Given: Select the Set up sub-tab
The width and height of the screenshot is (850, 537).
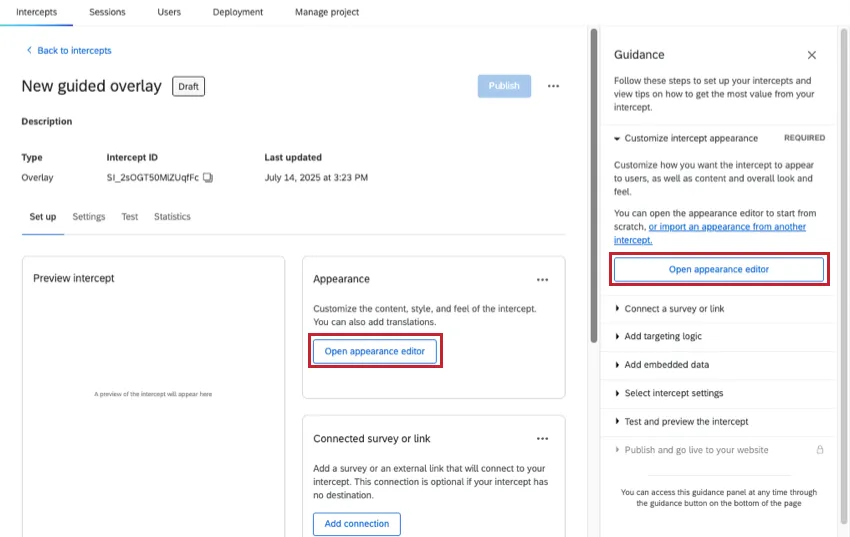Looking at the screenshot, I should click(43, 217).
